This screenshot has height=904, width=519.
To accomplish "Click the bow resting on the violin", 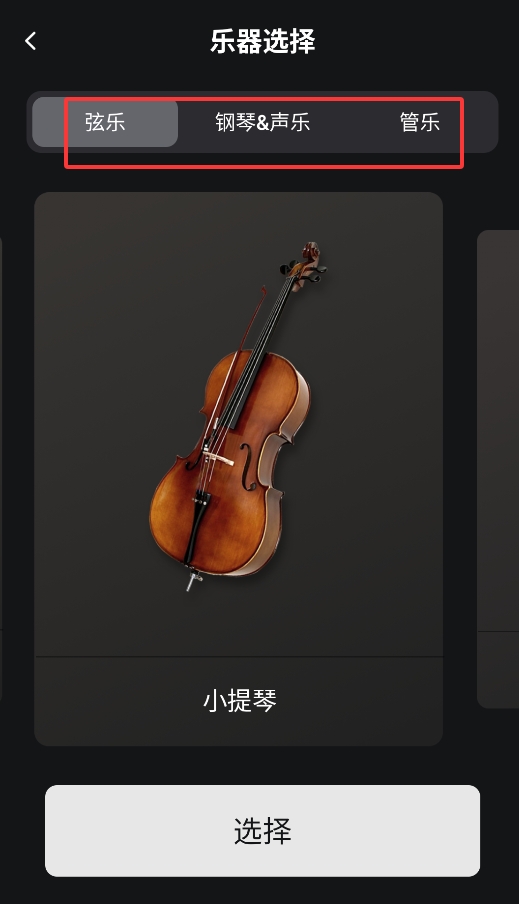I will [x=234, y=369].
